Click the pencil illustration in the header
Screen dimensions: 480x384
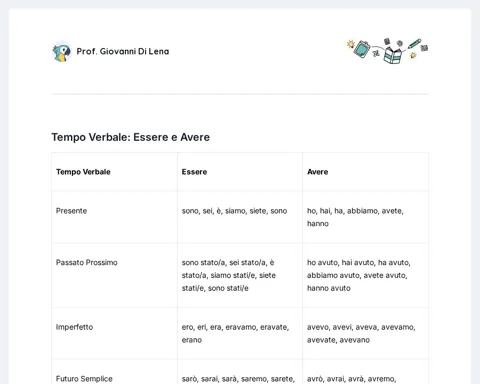click(414, 44)
